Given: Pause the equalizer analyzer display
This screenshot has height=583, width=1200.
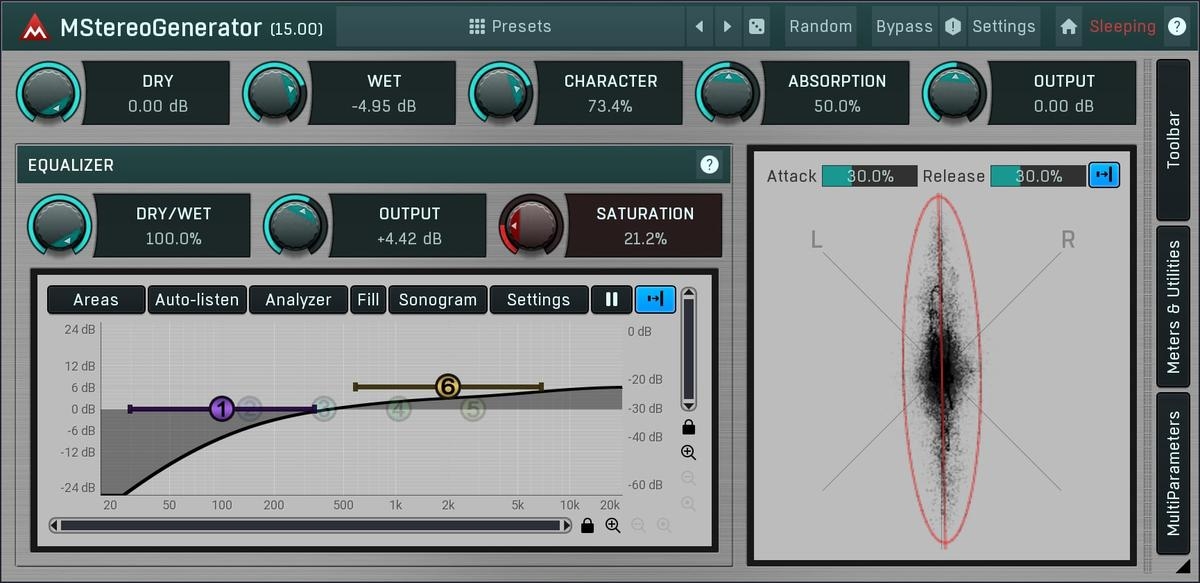Looking at the screenshot, I should tap(611, 299).
